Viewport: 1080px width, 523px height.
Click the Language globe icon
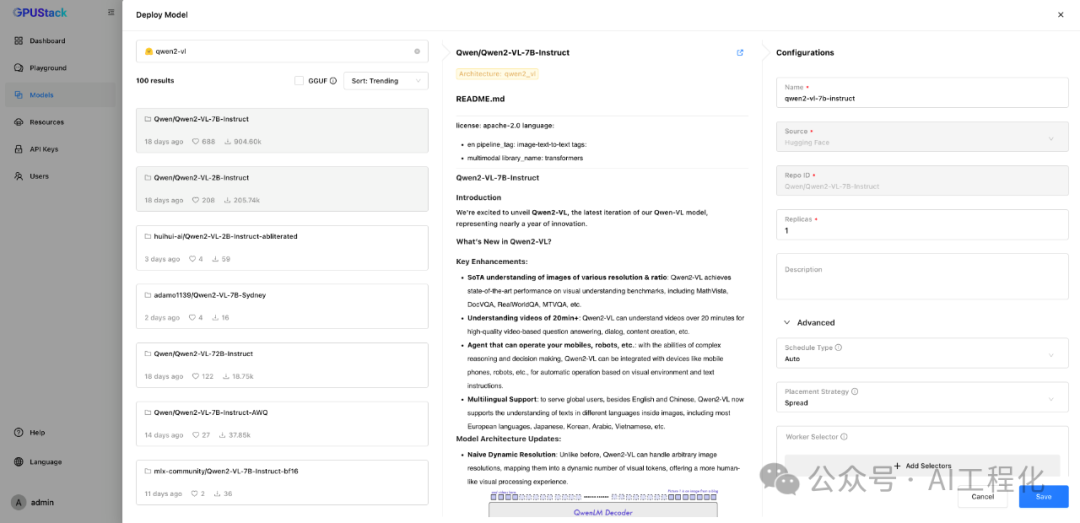(x=19, y=462)
